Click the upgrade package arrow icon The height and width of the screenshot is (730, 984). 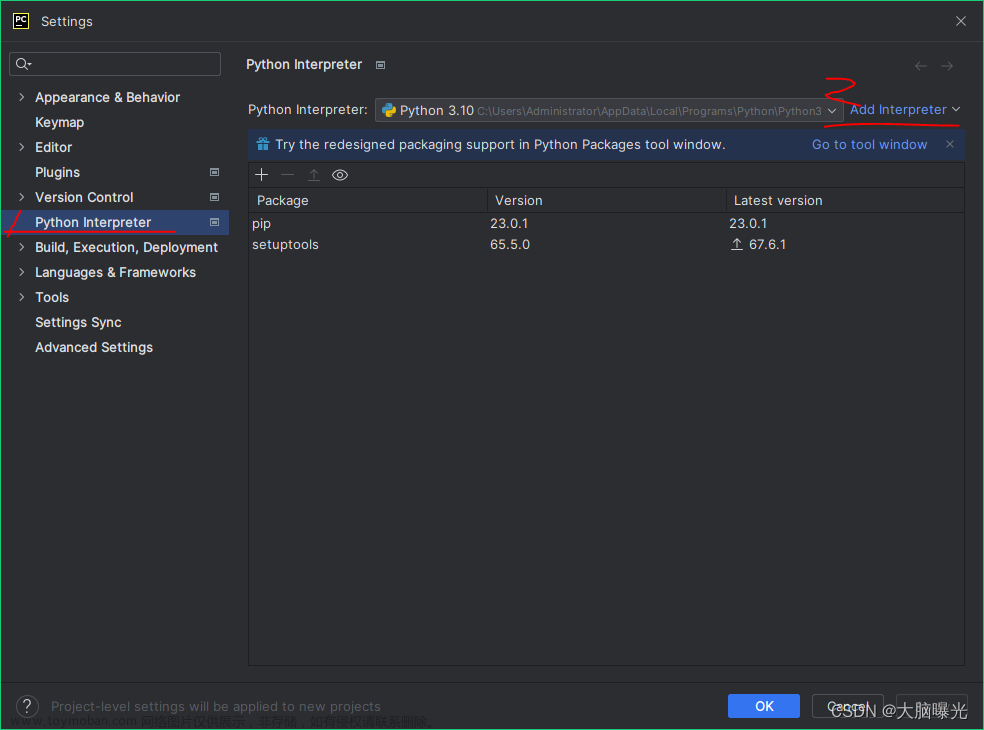pyautogui.click(x=314, y=174)
